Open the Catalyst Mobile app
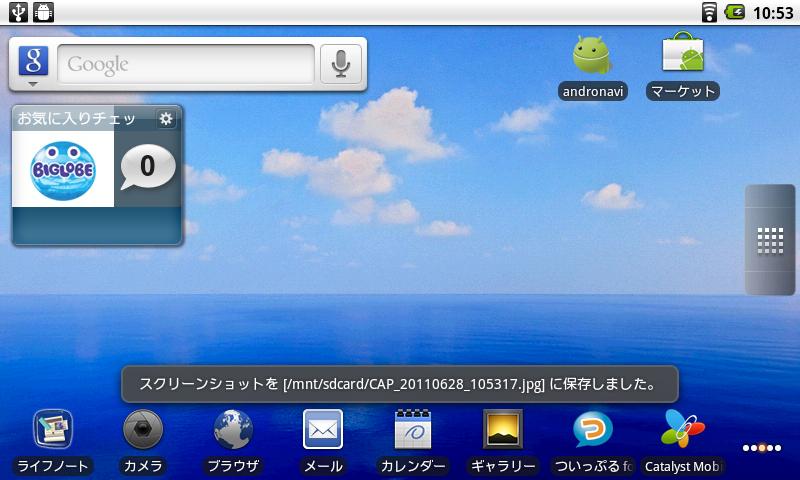 [683, 442]
